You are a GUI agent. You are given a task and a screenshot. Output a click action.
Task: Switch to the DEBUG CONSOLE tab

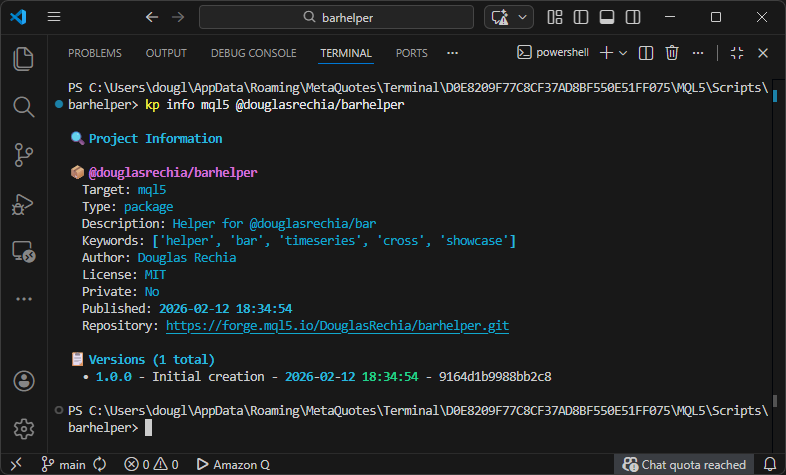253,53
